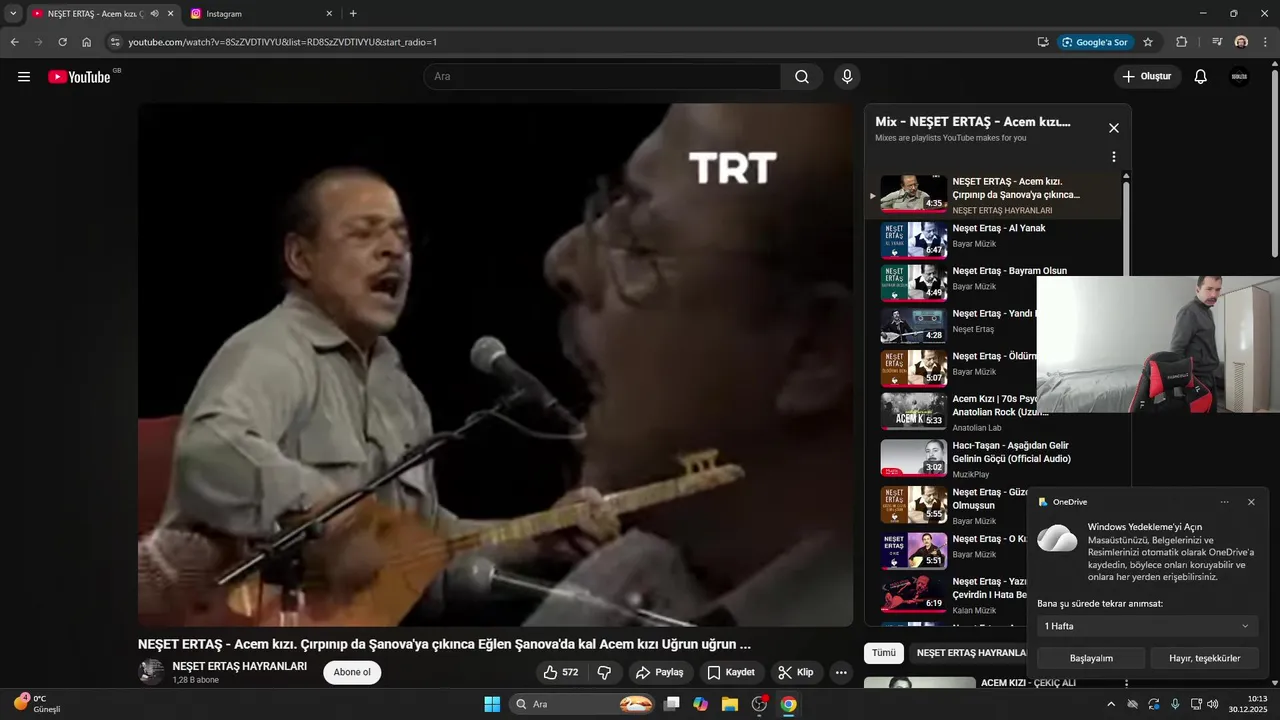Click the YouTube search input field
1280x720 pixels.
602,77
